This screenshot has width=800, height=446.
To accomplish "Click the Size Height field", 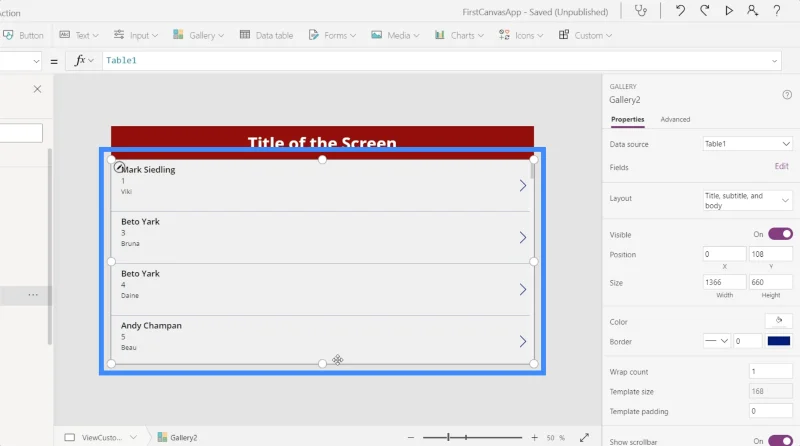I will [770, 282].
